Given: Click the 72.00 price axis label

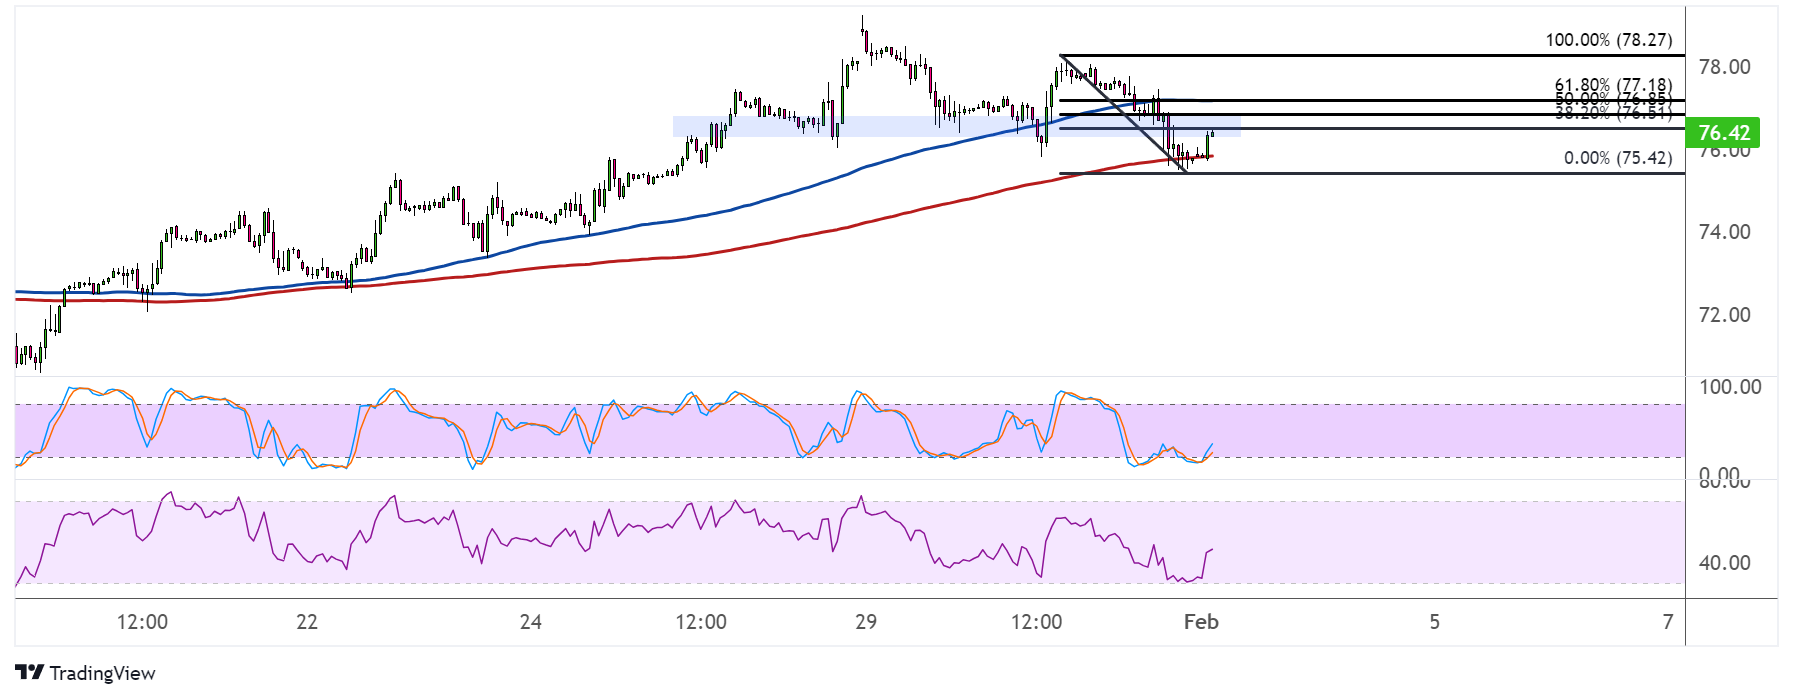Looking at the screenshot, I should 1724,315.
